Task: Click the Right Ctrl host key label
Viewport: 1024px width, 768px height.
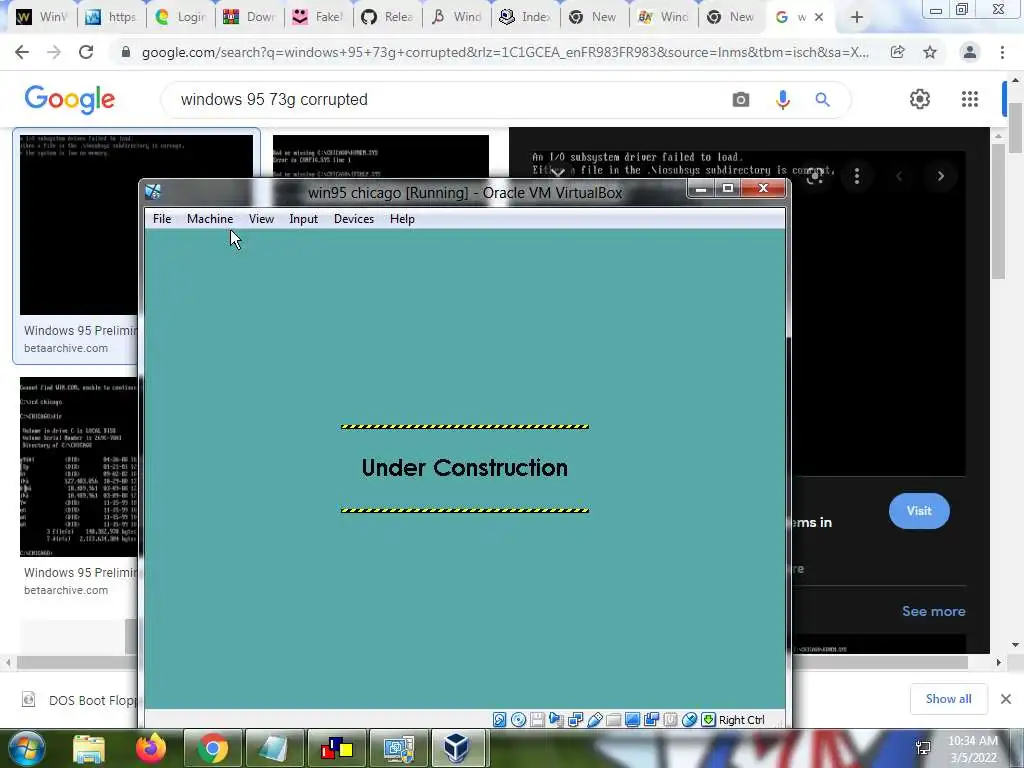Action: coord(742,720)
